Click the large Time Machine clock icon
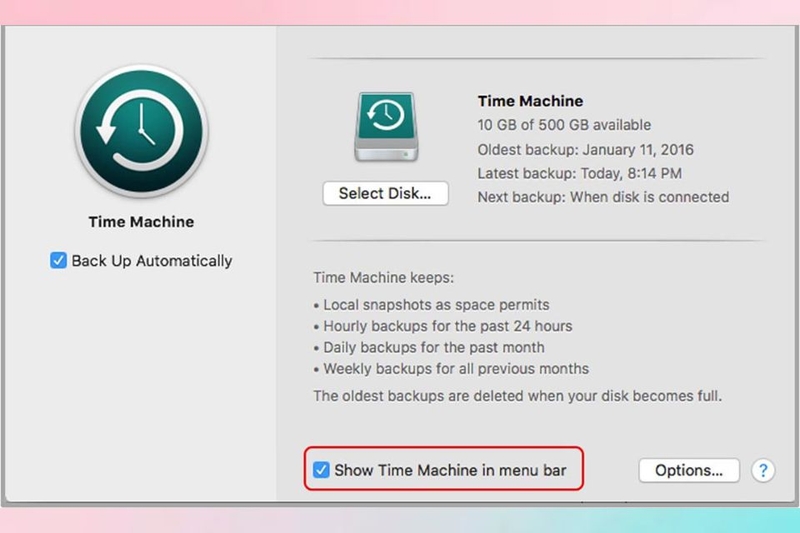Image resolution: width=800 pixels, height=533 pixels. [x=141, y=131]
